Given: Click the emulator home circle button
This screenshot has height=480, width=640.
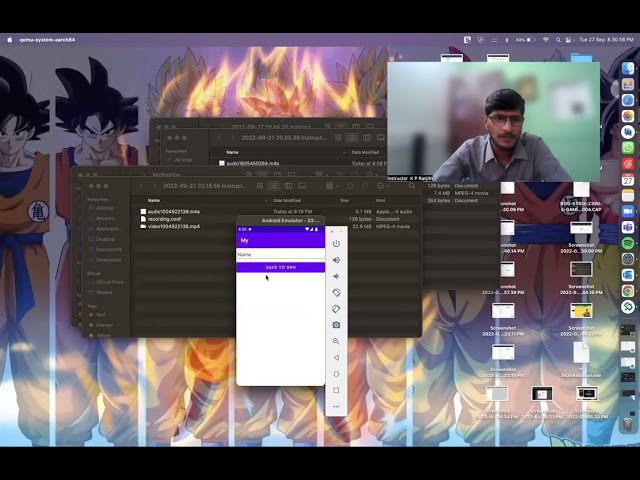Looking at the screenshot, I should [x=336, y=374].
